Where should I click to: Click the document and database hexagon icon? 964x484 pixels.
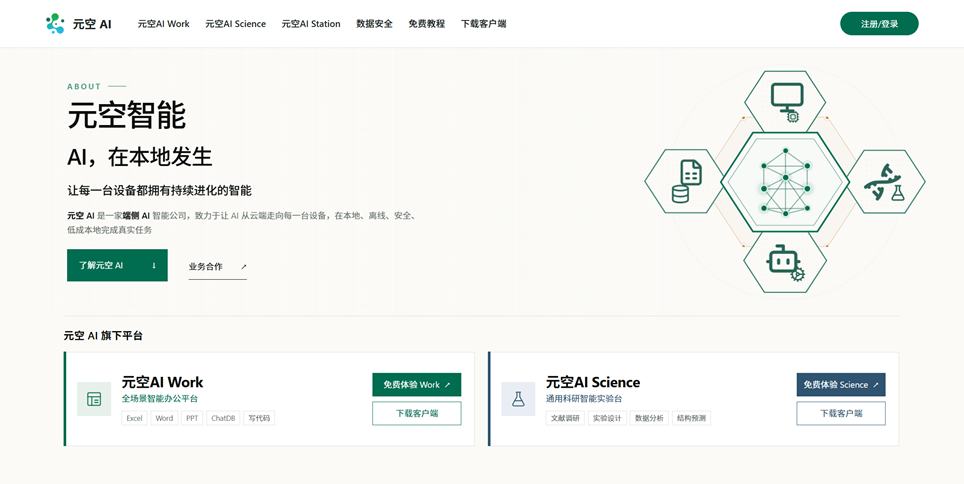click(x=685, y=181)
